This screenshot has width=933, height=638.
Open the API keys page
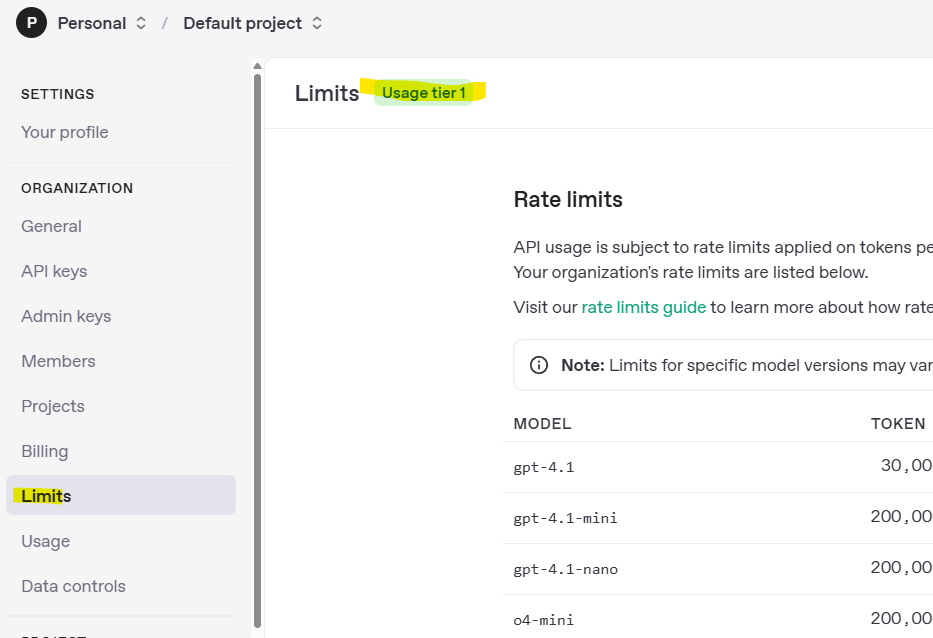[54, 271]
